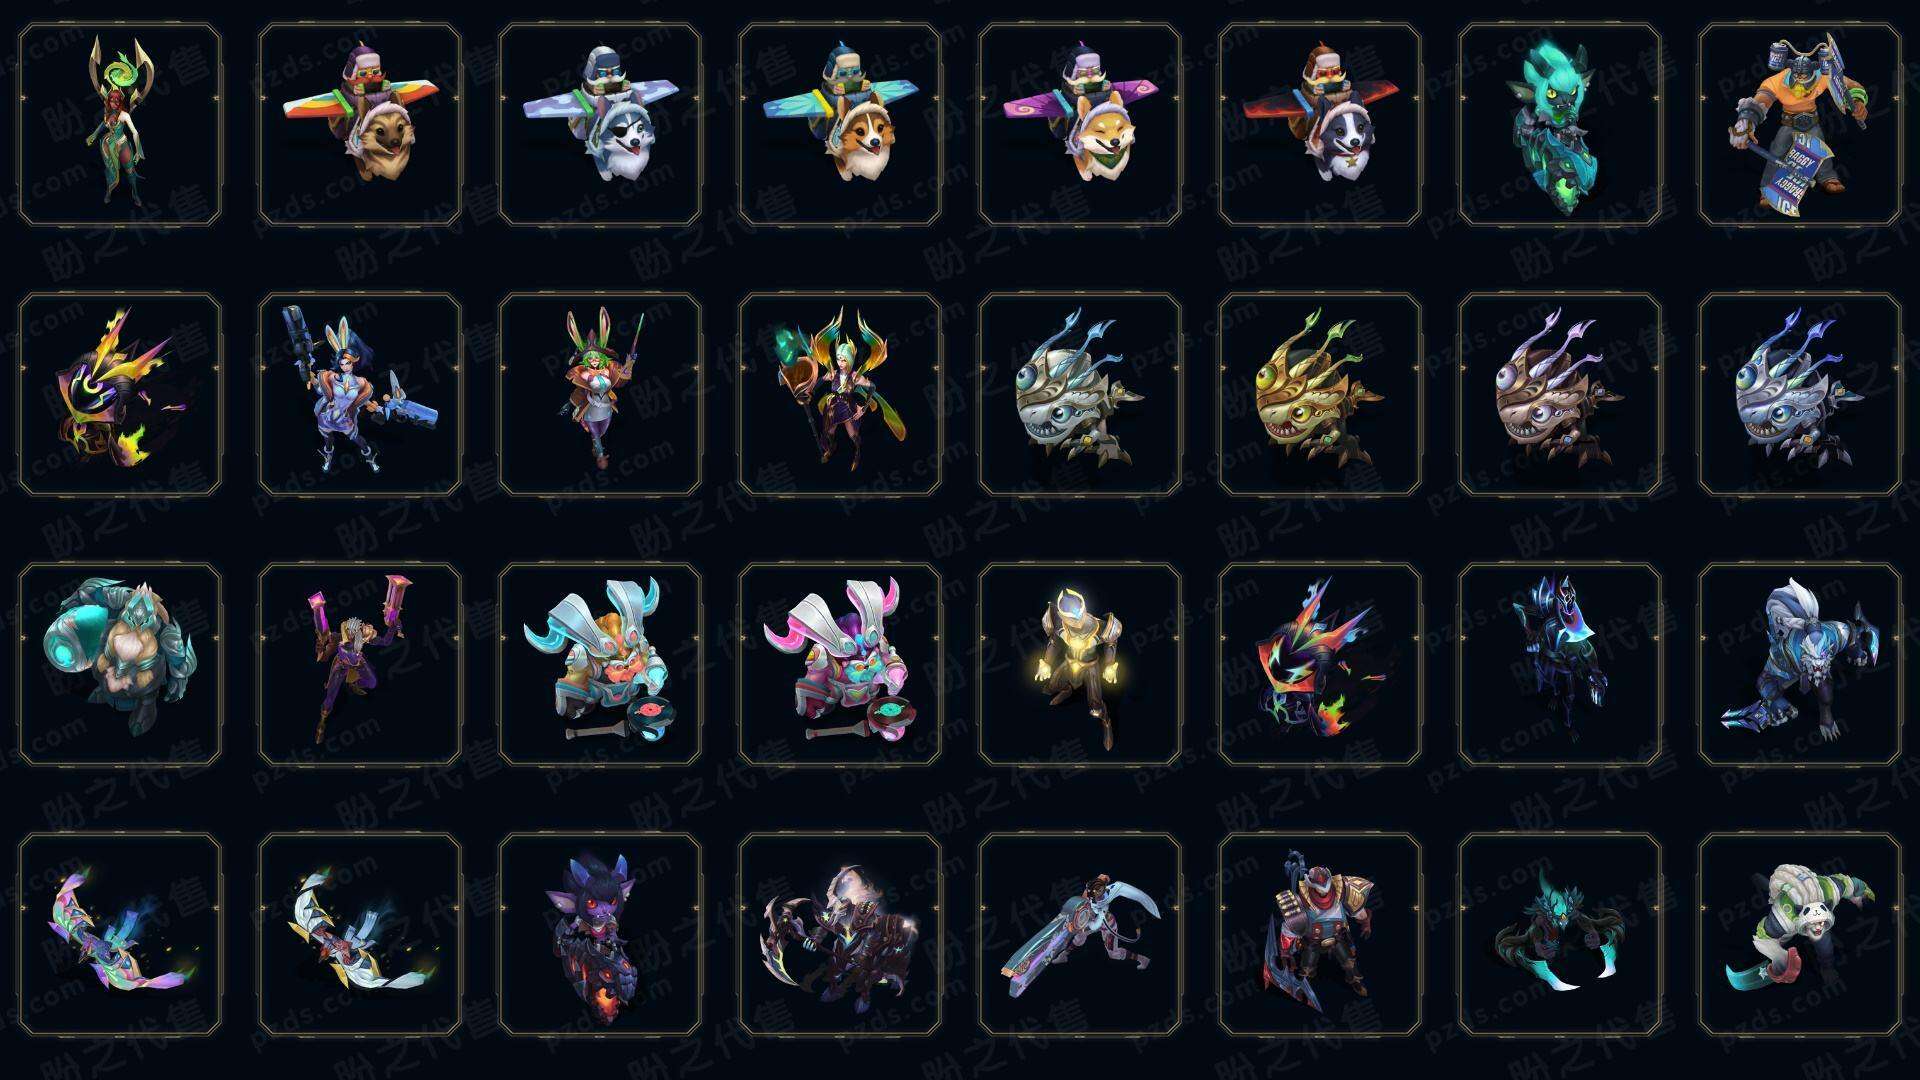Screen dimensions: 1920x1080
Task: Click the glowing golden armored figure
Action: 1080,664
